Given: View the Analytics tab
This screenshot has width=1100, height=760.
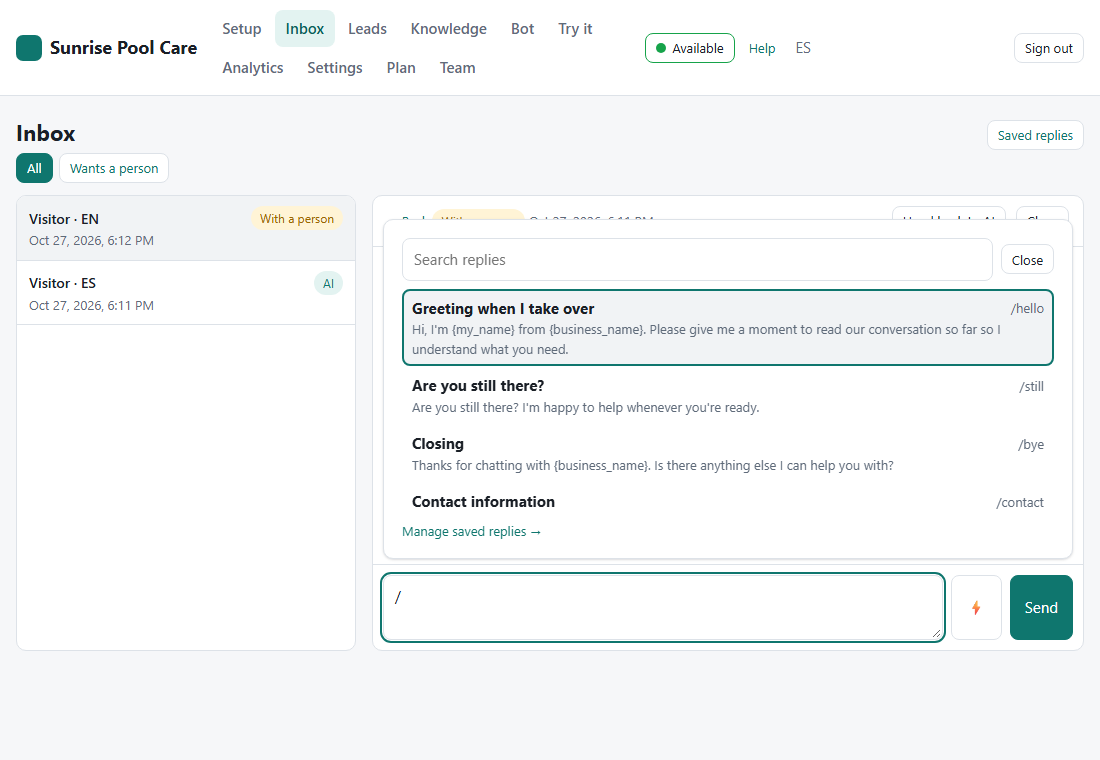Looking at the screenshot, I should click(253, 68).
